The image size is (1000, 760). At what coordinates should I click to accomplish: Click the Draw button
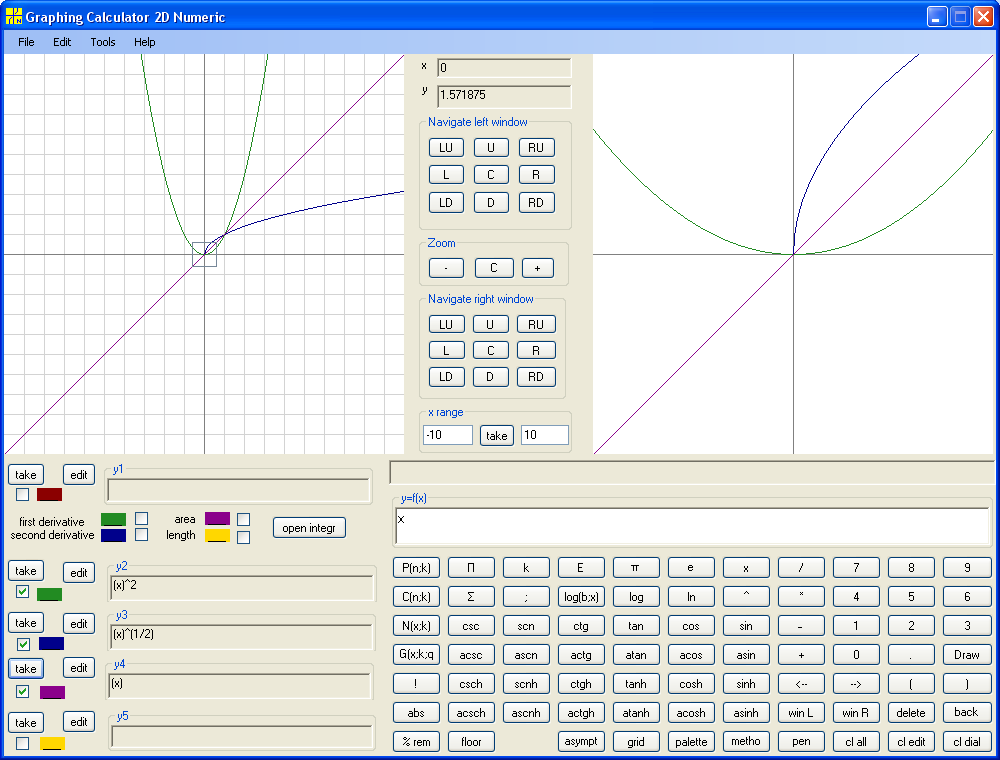(x=967, y=655)
